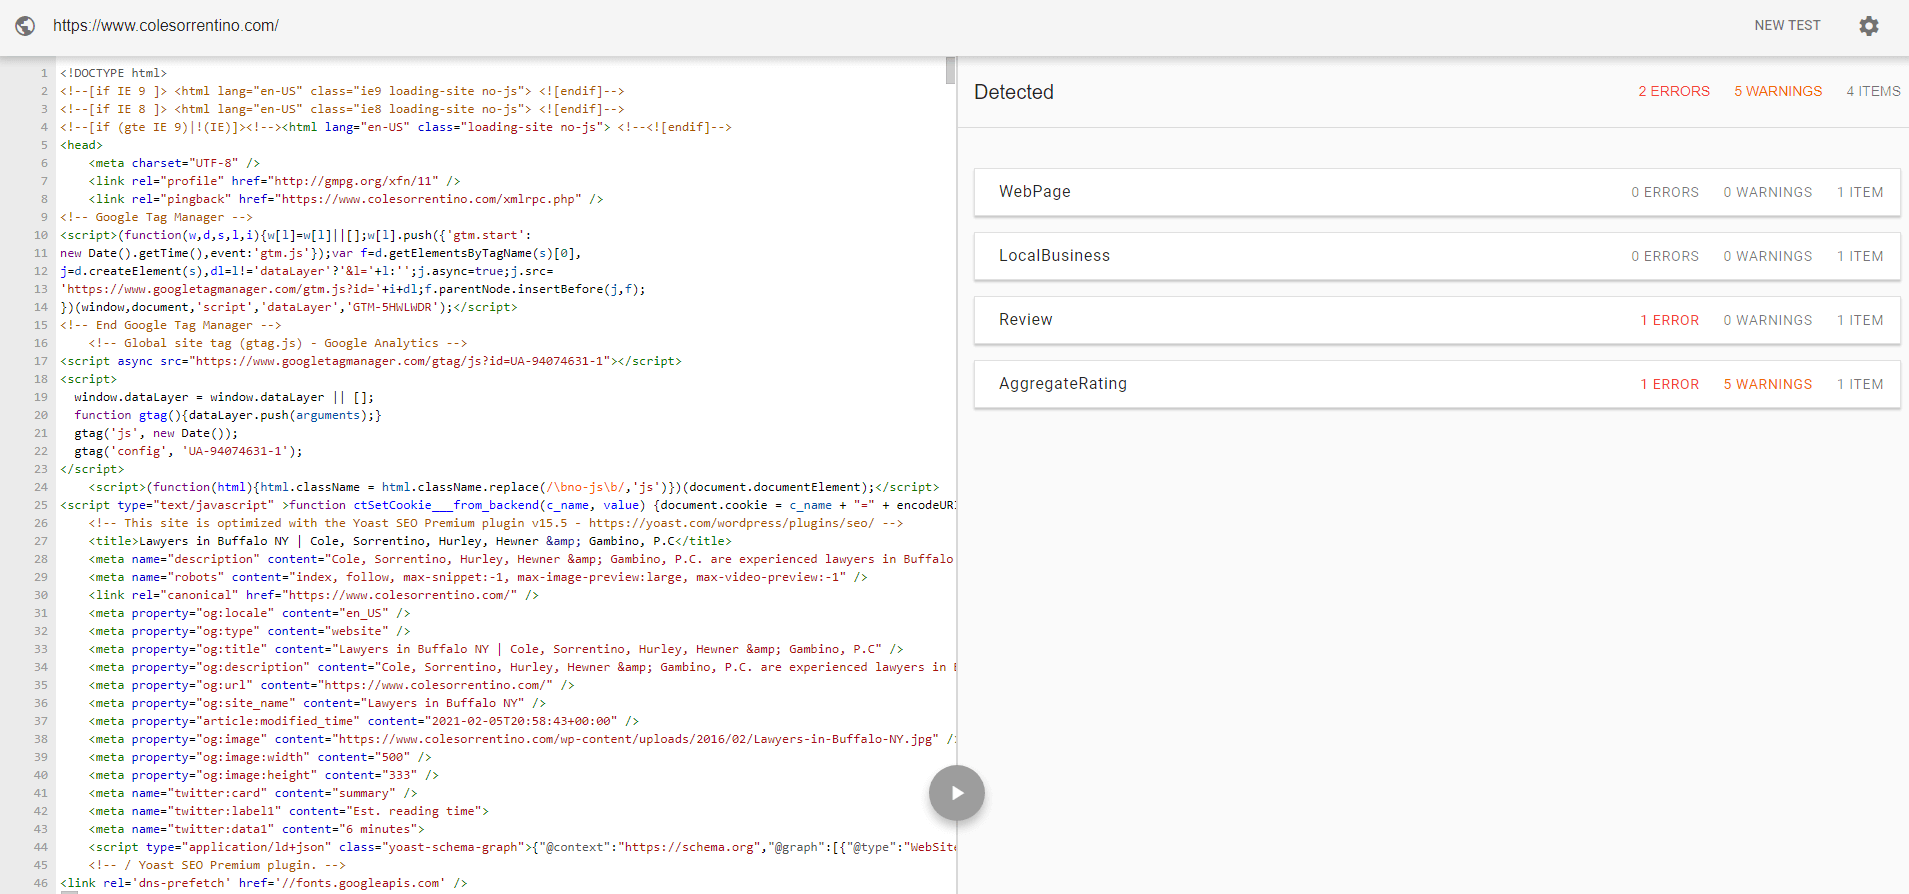This screenshot has width=1909, height=894.
Task: Click 5 WARNINGS in the AggregateRating row
Action: [1767, 384]
